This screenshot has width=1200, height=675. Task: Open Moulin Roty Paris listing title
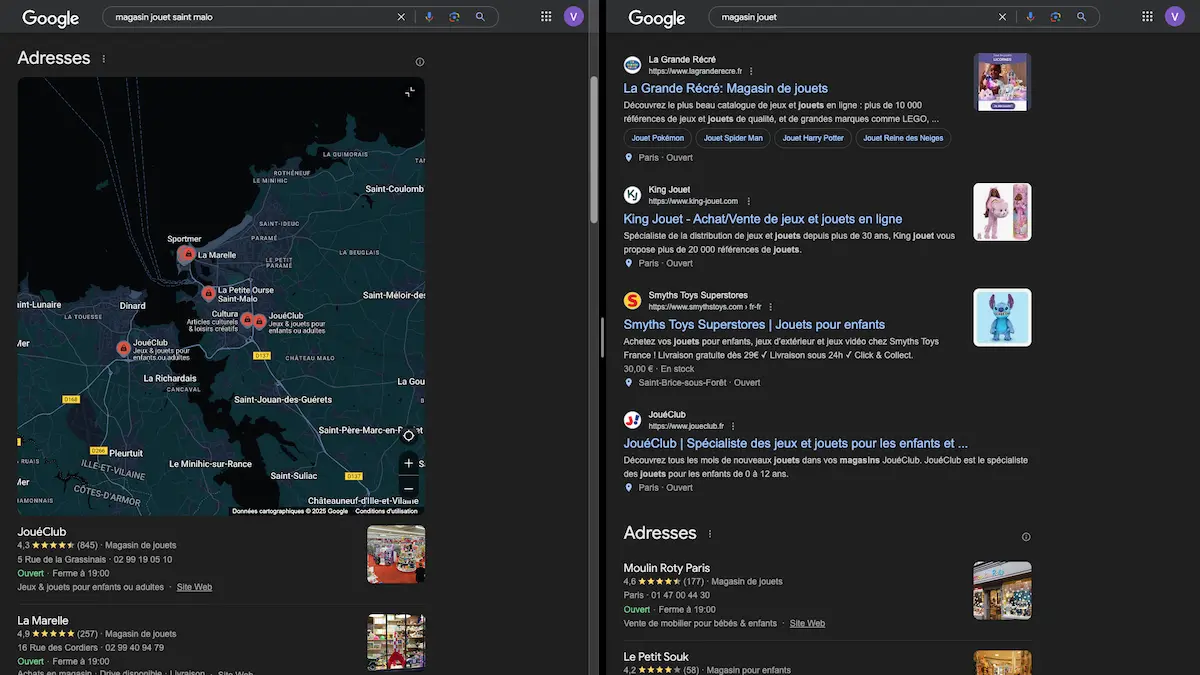(x=667, y=568)
